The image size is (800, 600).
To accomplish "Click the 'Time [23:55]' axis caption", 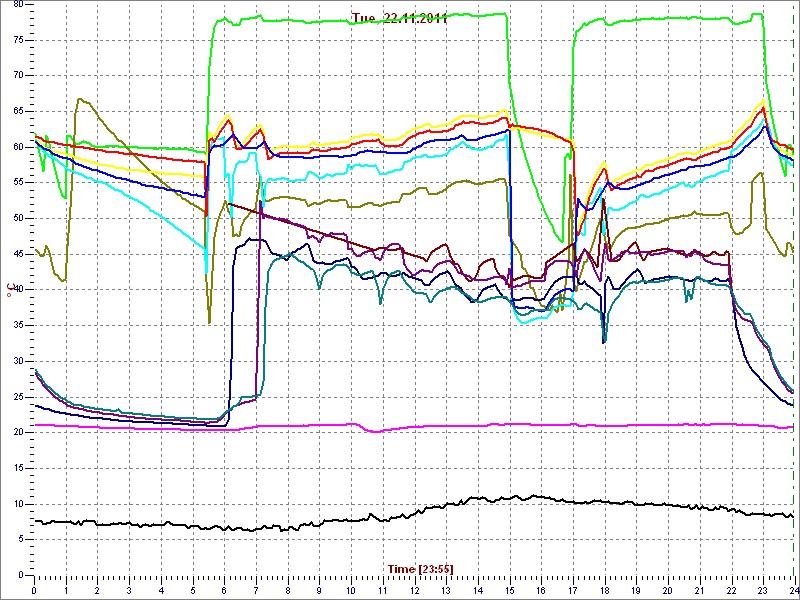I will [420, 568].
